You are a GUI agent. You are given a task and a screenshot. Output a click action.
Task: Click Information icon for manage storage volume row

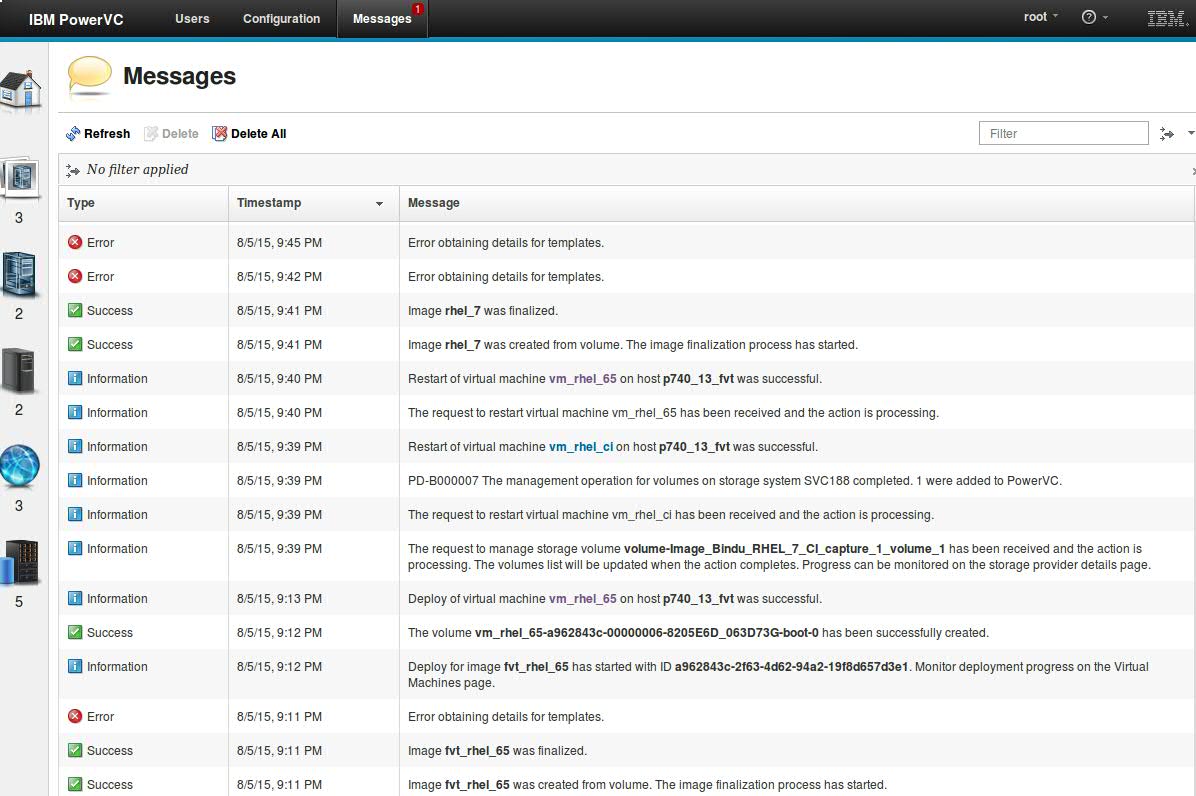[x=75, y=548]
